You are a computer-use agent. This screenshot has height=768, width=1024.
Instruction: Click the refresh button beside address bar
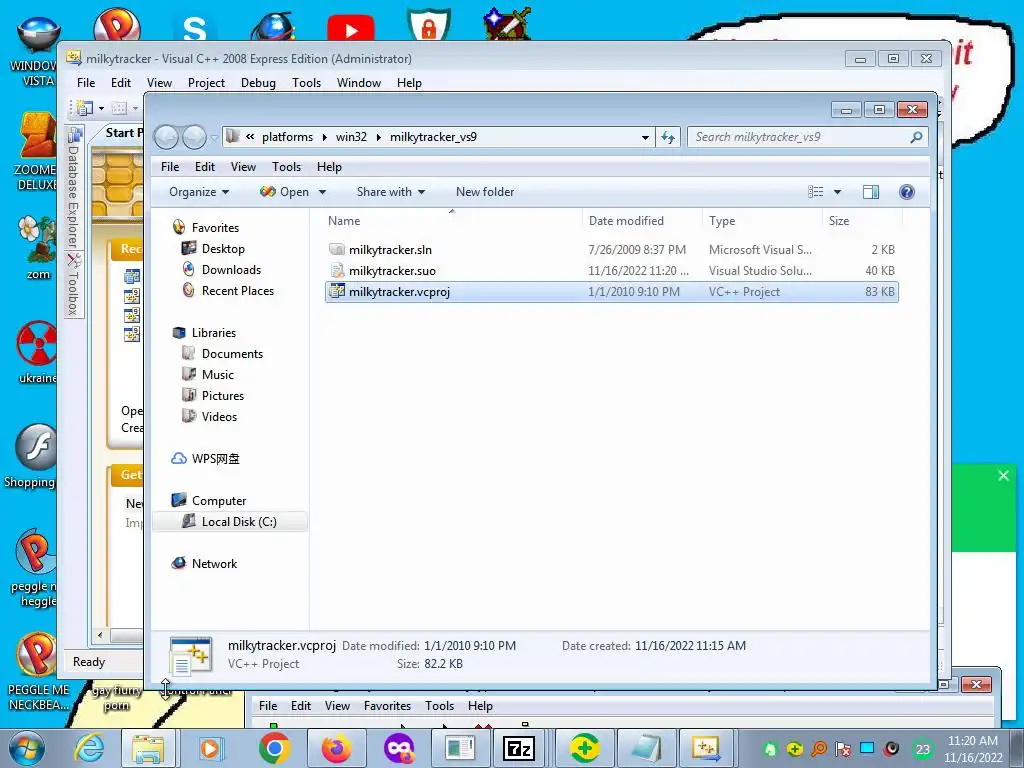667,137
